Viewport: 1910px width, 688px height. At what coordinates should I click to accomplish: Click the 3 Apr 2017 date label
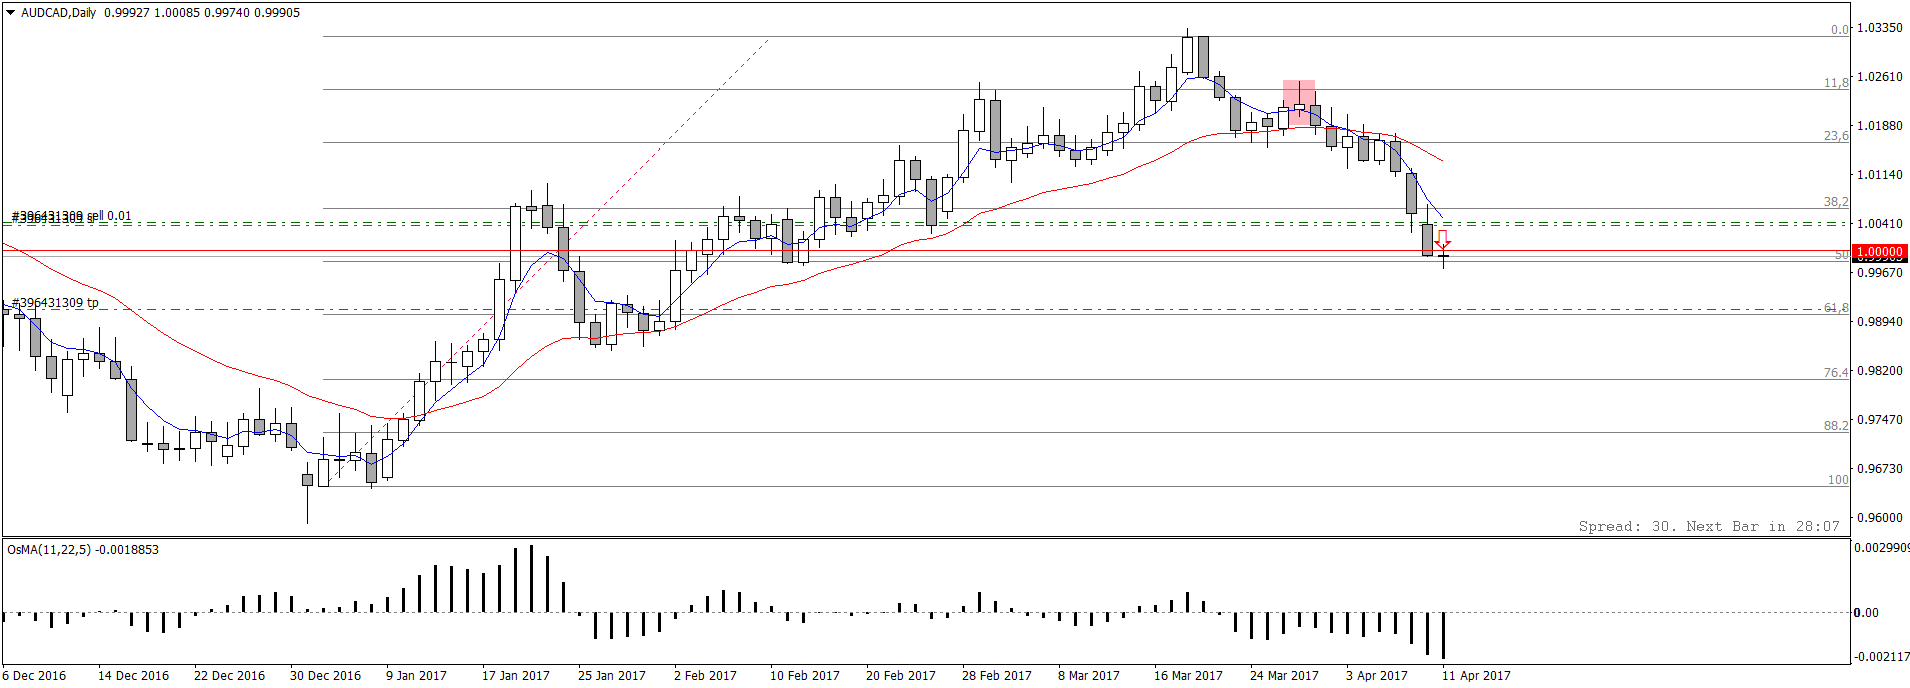(1376, 676)
